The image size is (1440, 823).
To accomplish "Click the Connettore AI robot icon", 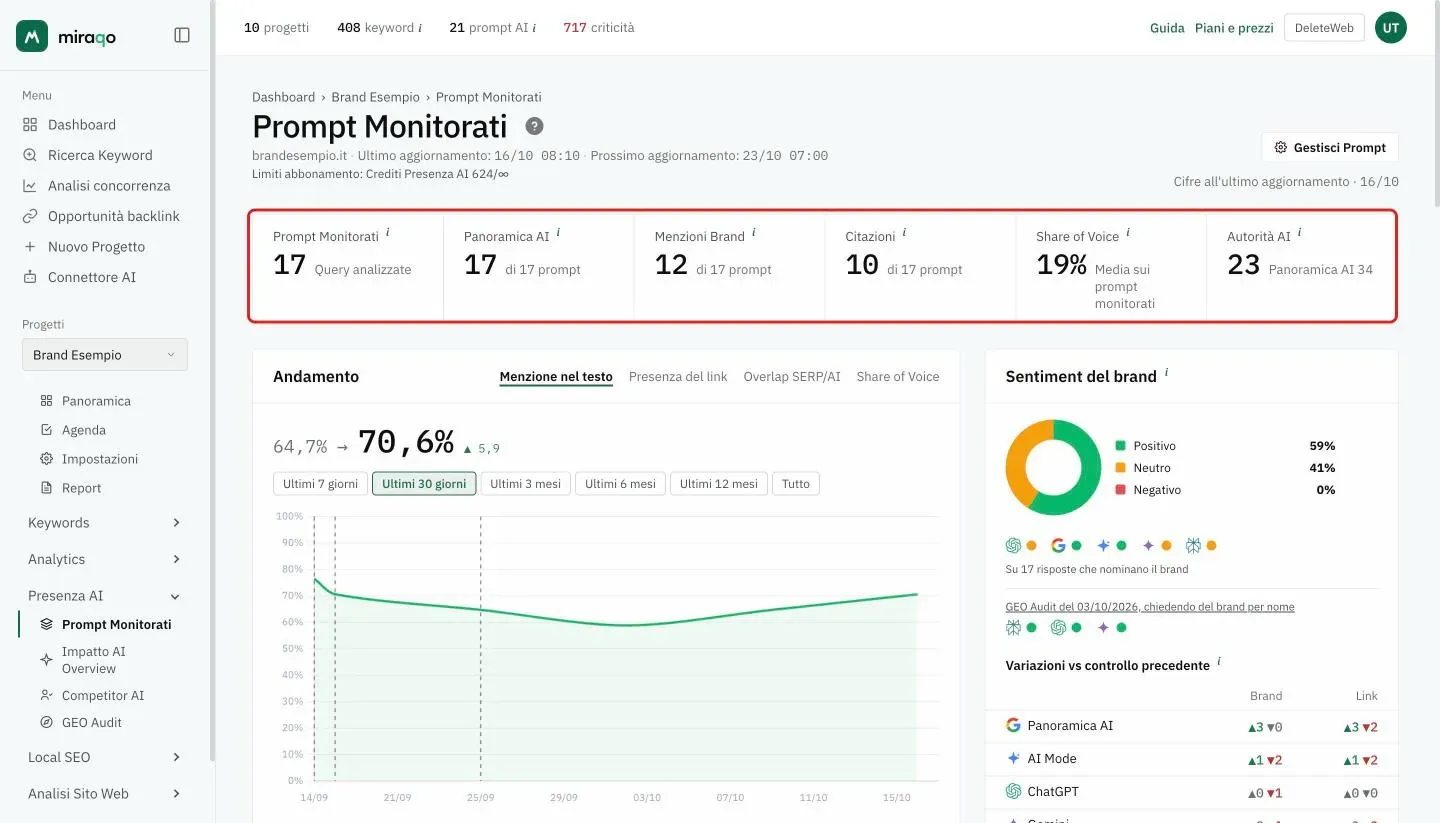I will [x=30, y=277].
